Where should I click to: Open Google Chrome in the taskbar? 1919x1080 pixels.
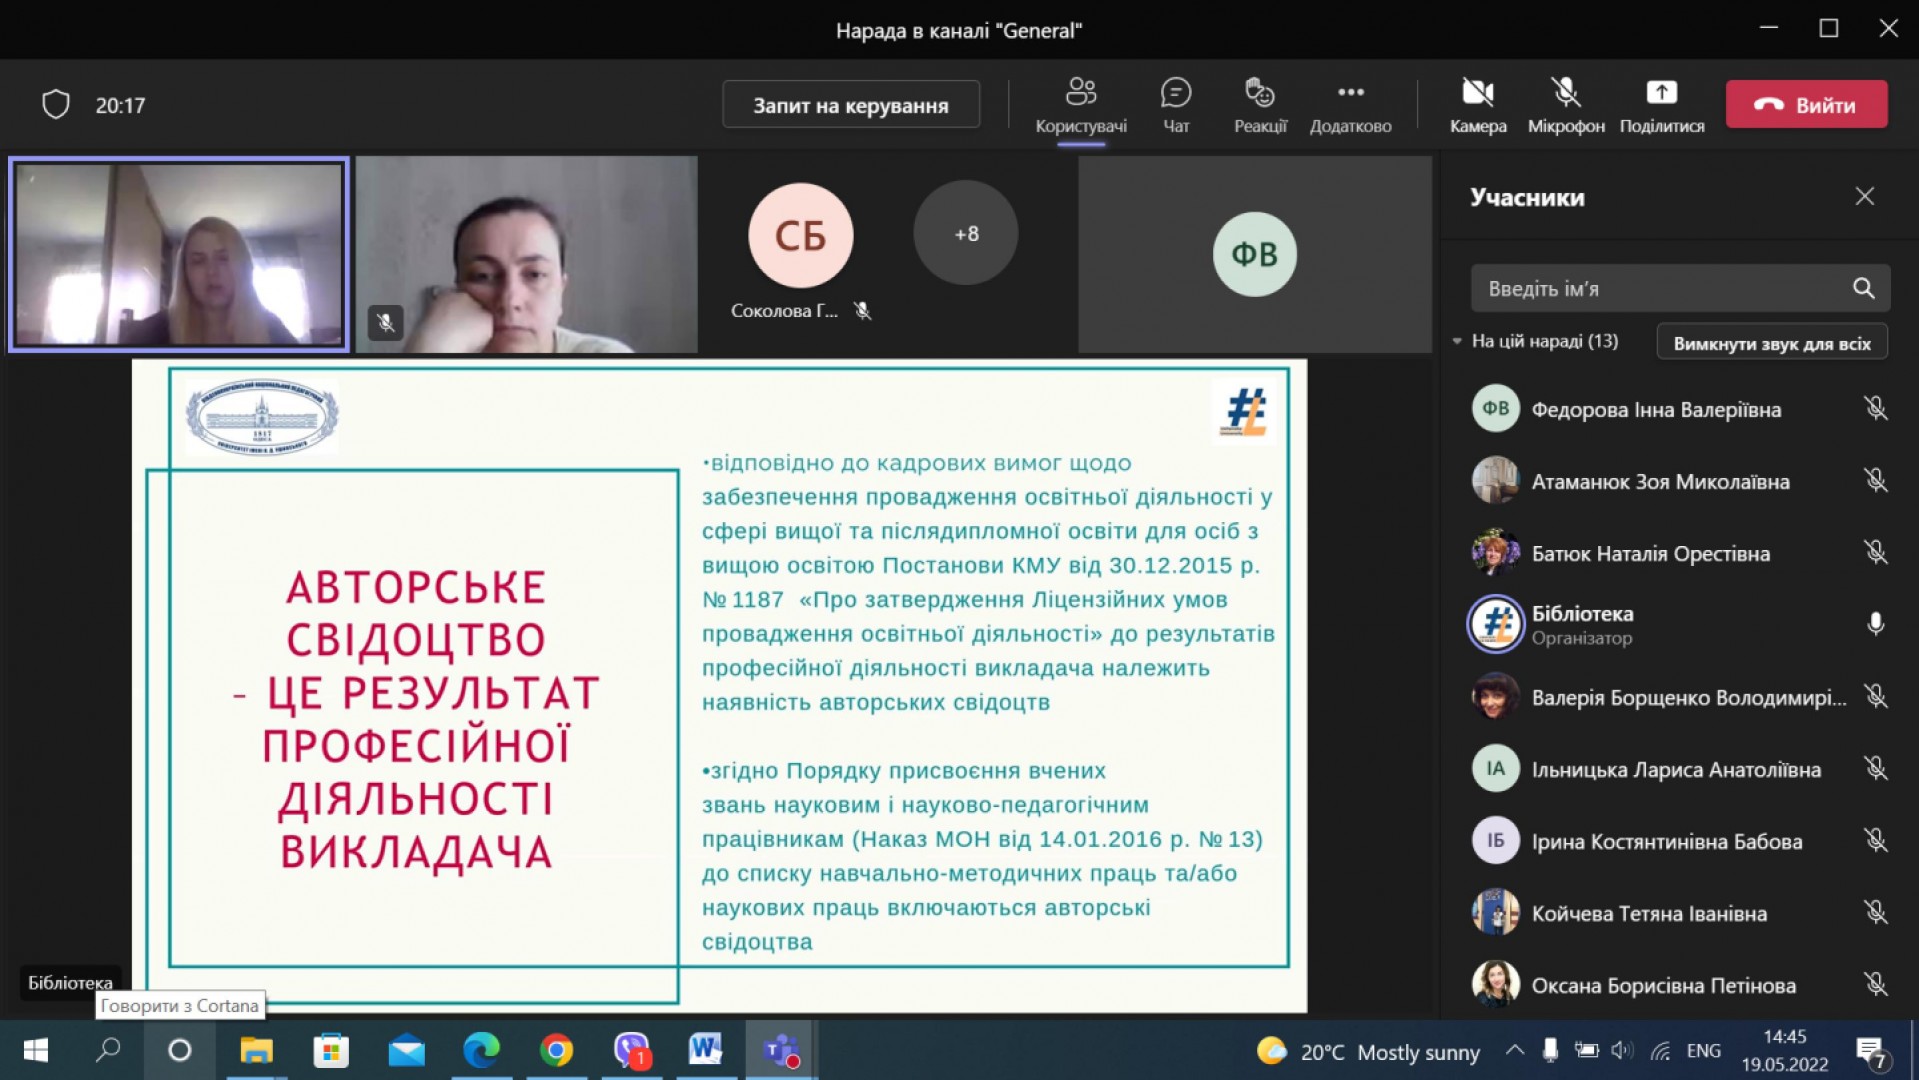557,1050
